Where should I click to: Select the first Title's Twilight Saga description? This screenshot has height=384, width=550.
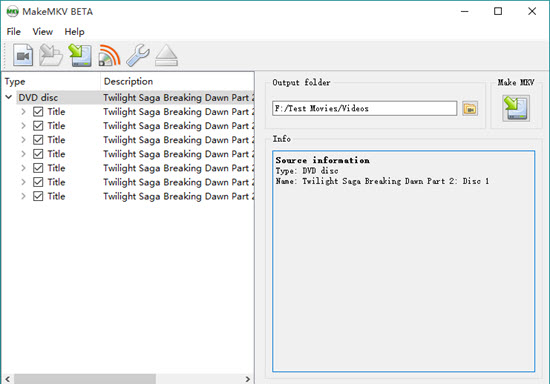[x=179, y=112]
